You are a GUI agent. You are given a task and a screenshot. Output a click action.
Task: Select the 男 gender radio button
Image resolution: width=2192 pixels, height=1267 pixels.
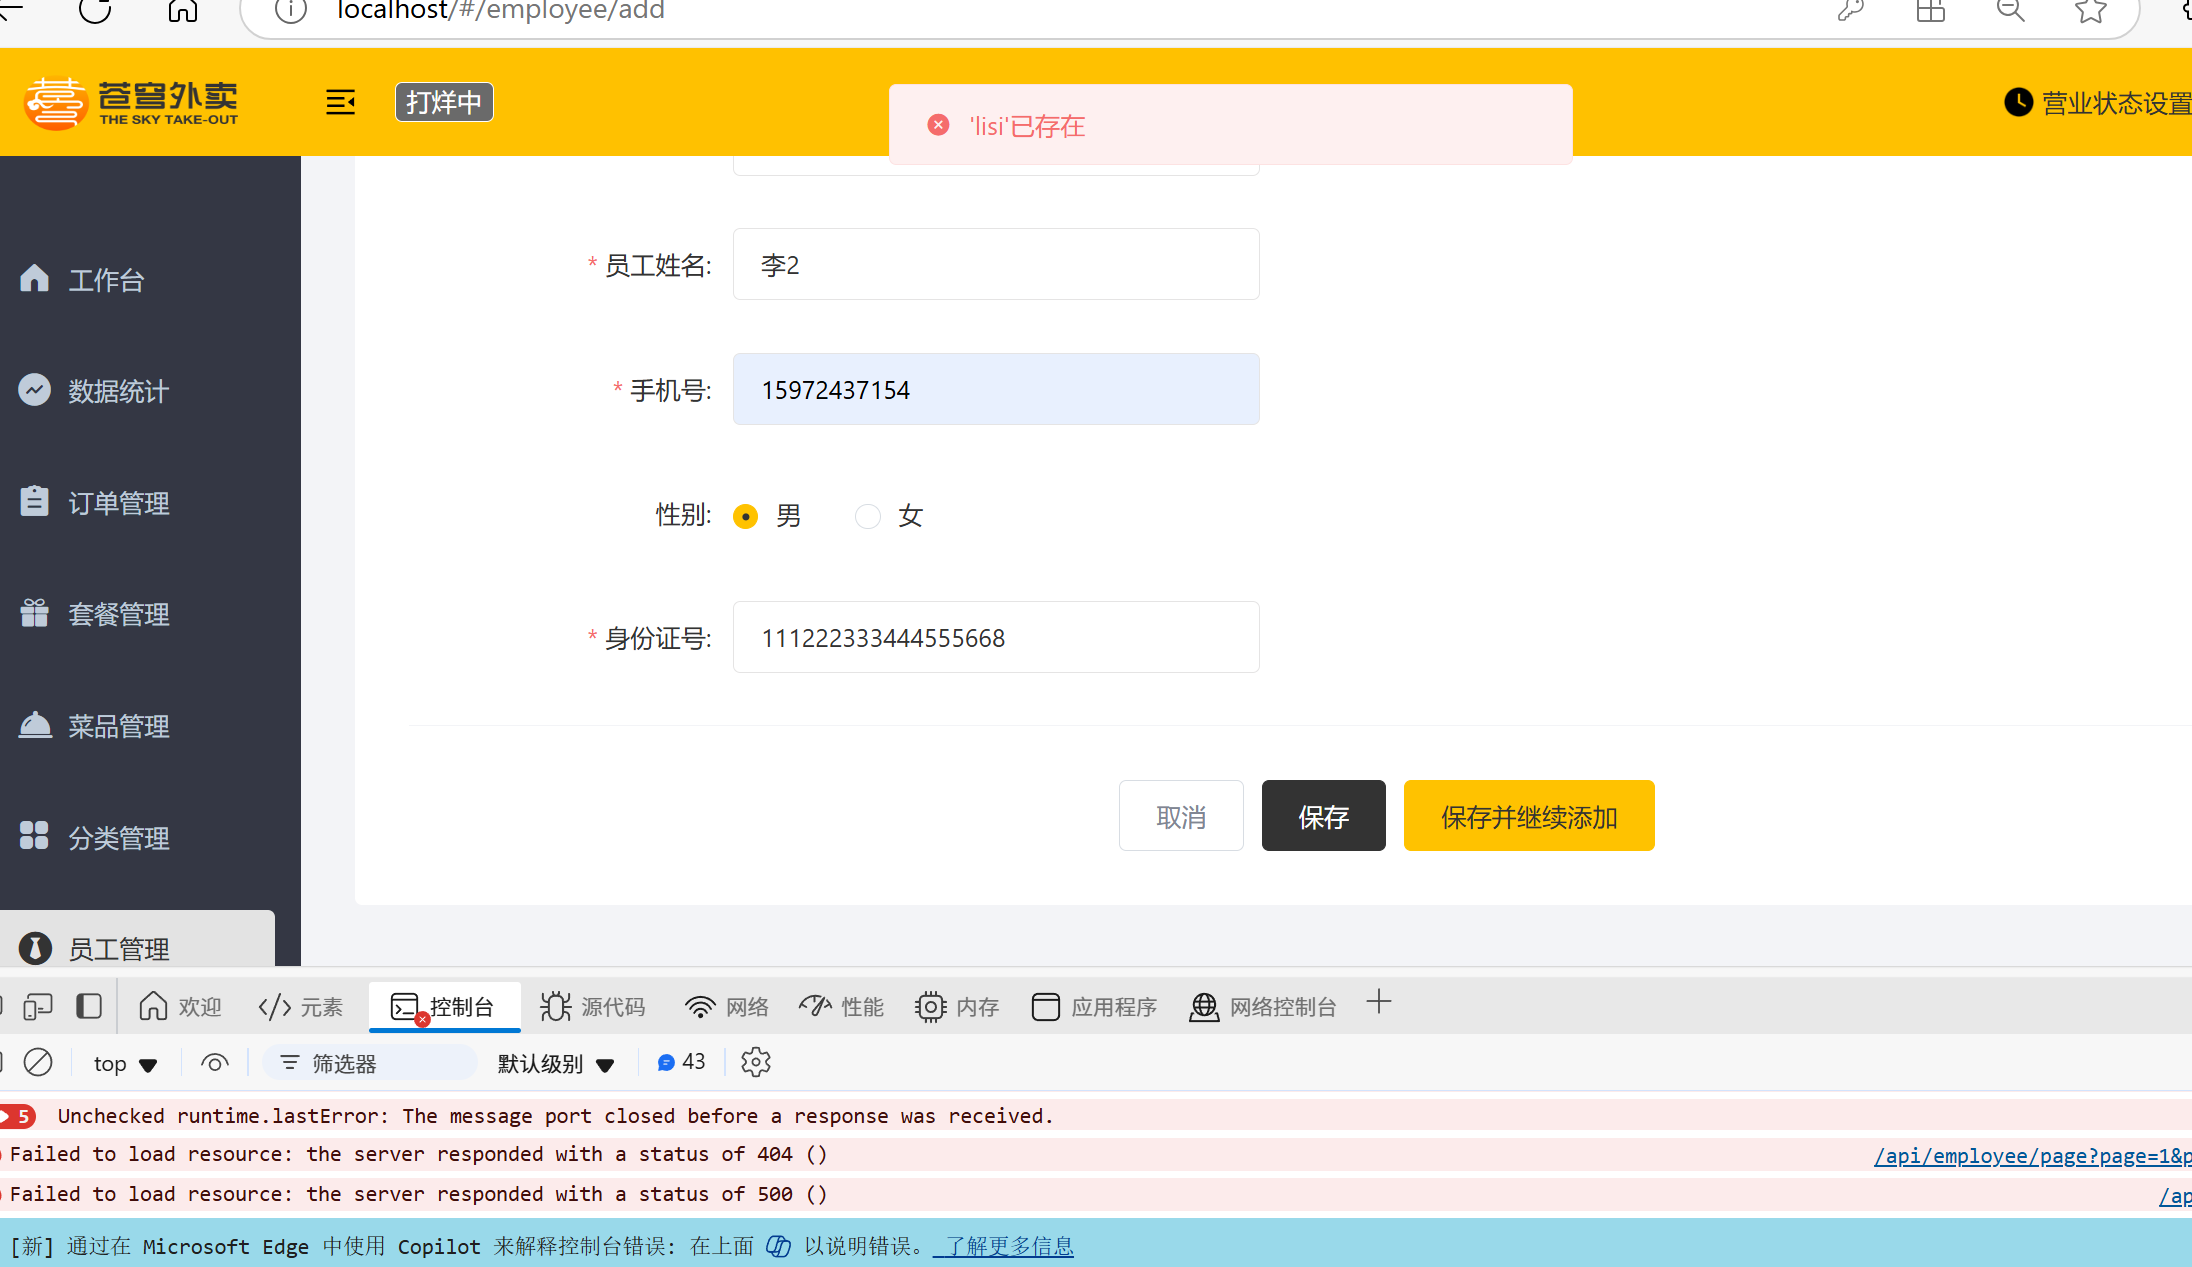[745, 516]
